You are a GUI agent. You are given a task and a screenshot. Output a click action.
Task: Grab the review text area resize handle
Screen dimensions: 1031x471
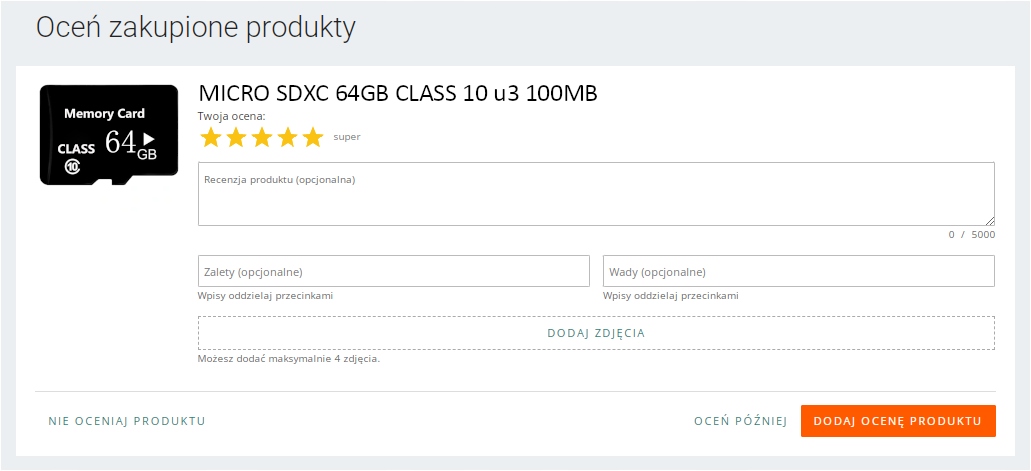990,221
